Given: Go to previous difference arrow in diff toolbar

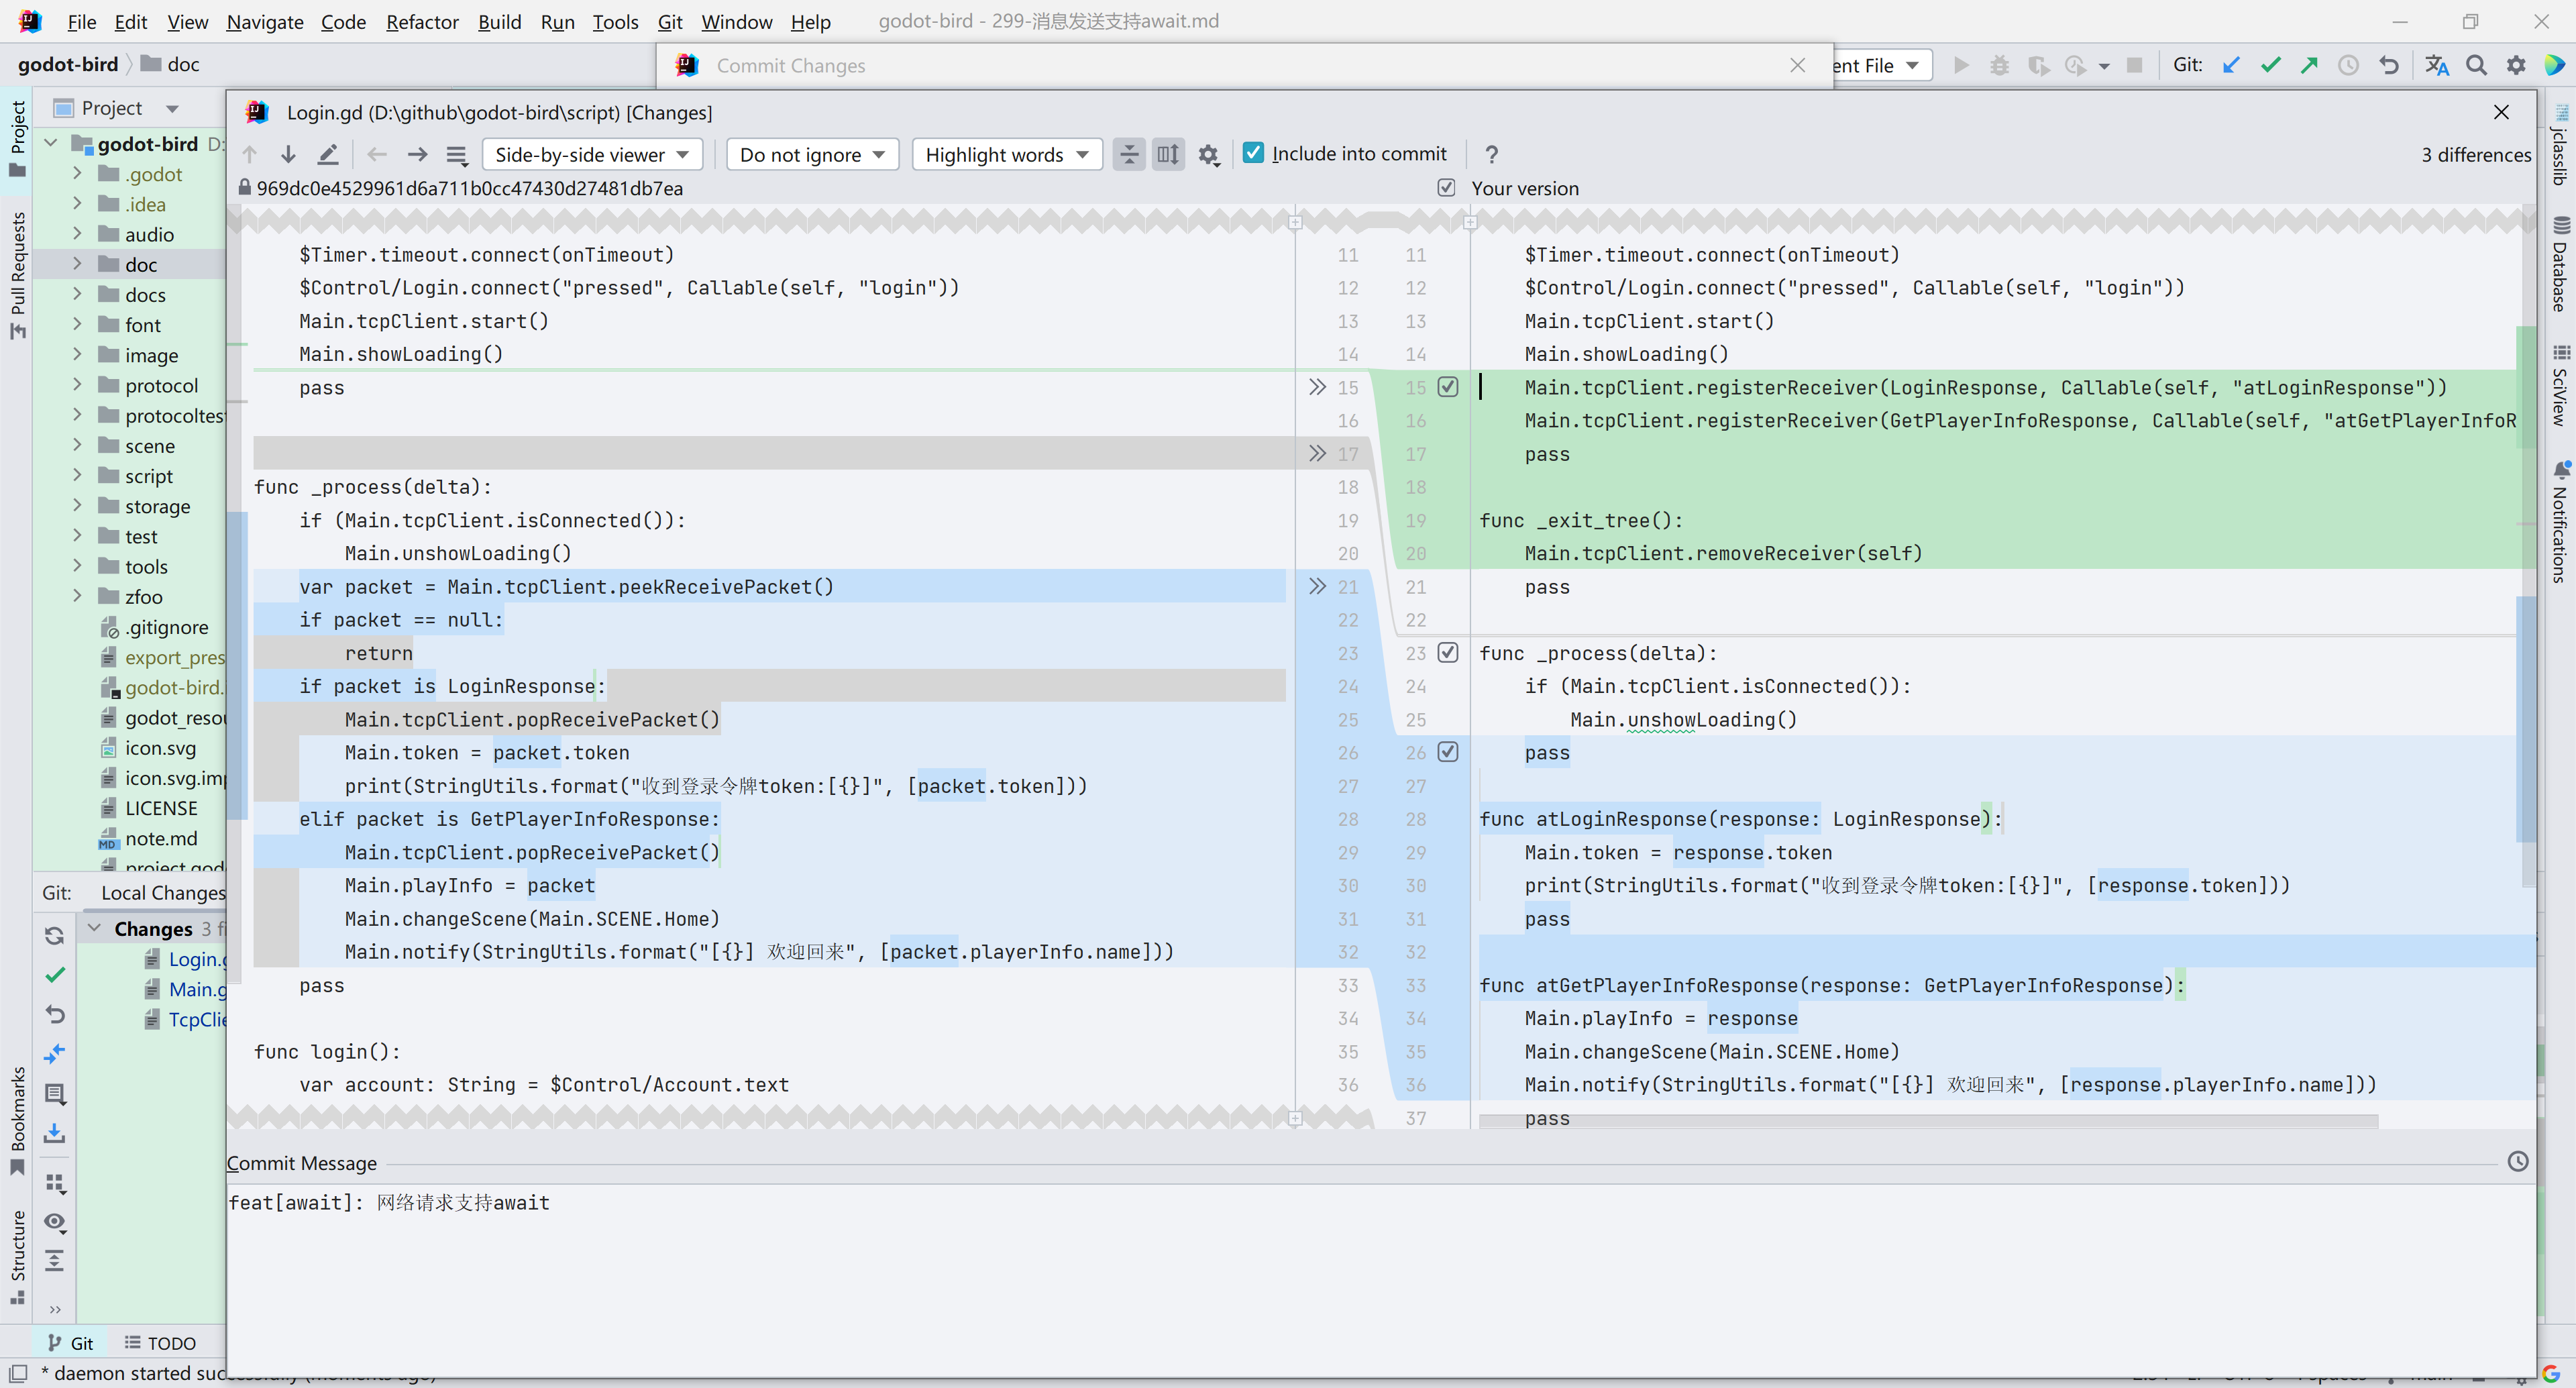Looking at the screenshot, I should pos(250,154).
